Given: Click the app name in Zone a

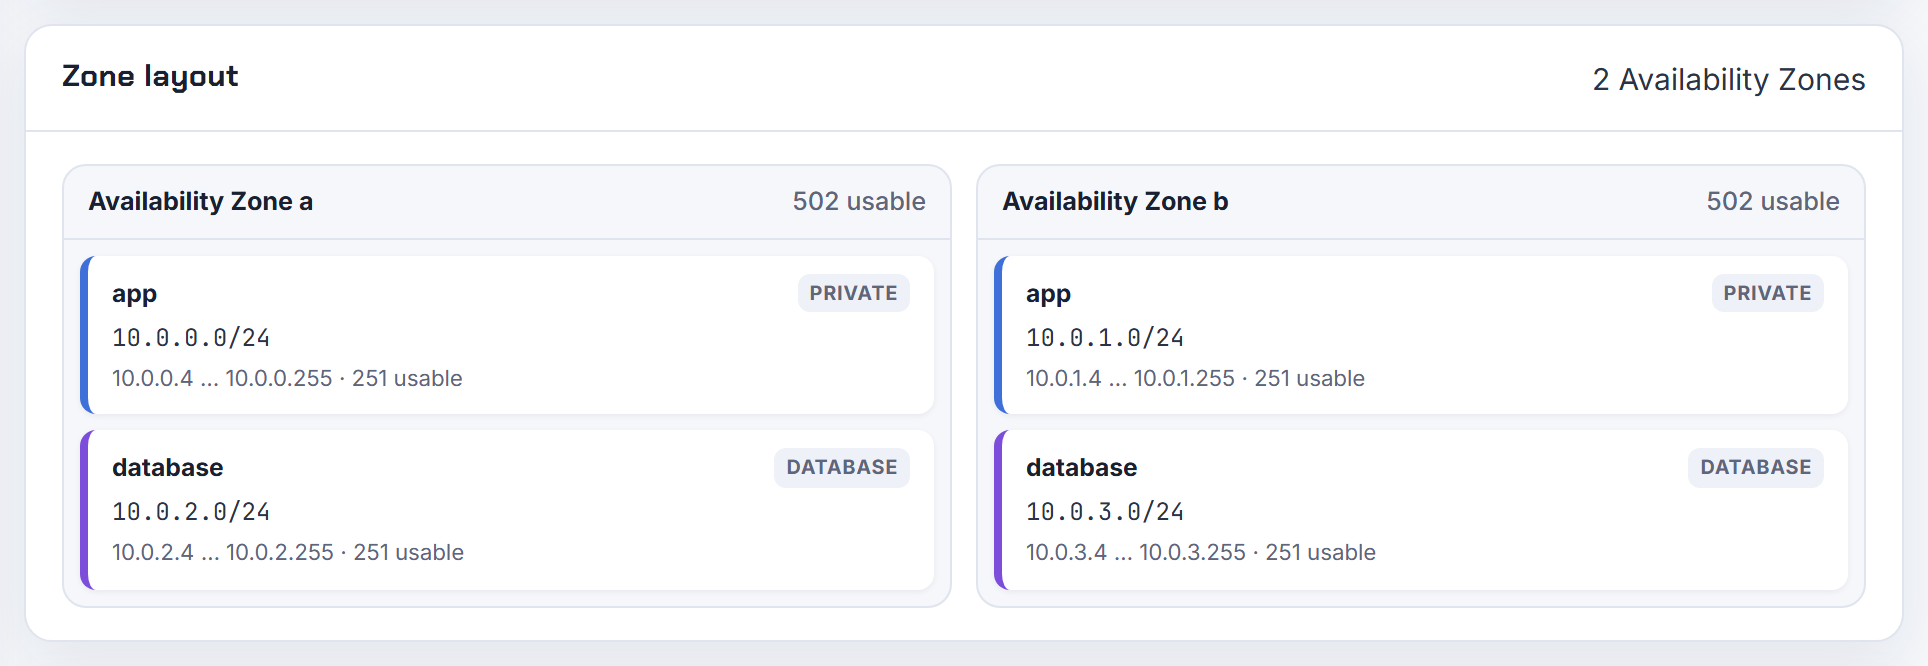Looking at the screenshot, I should coord(134,294).
